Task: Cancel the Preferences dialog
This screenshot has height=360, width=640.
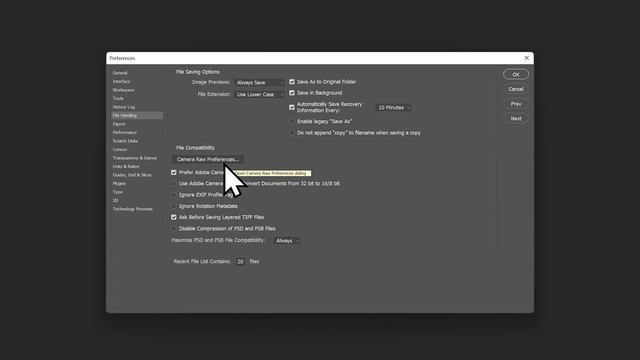Action: (x=516, y=89)
